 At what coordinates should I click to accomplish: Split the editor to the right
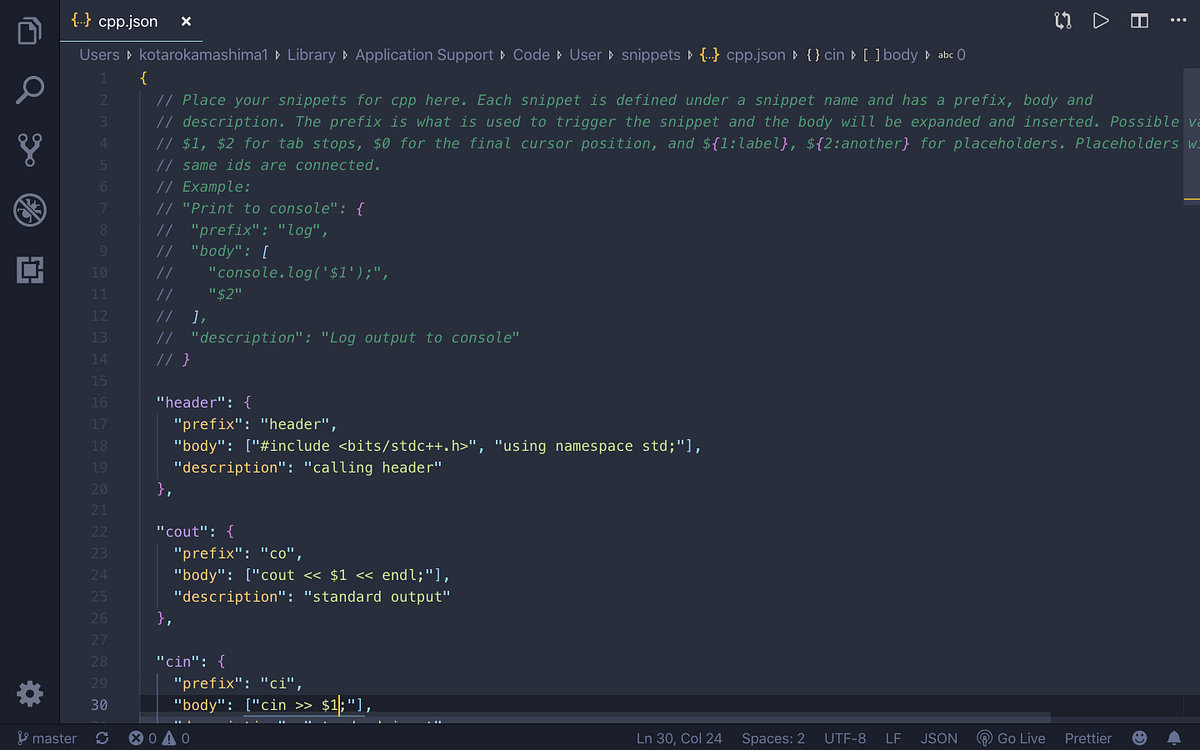click(1139, 20)
